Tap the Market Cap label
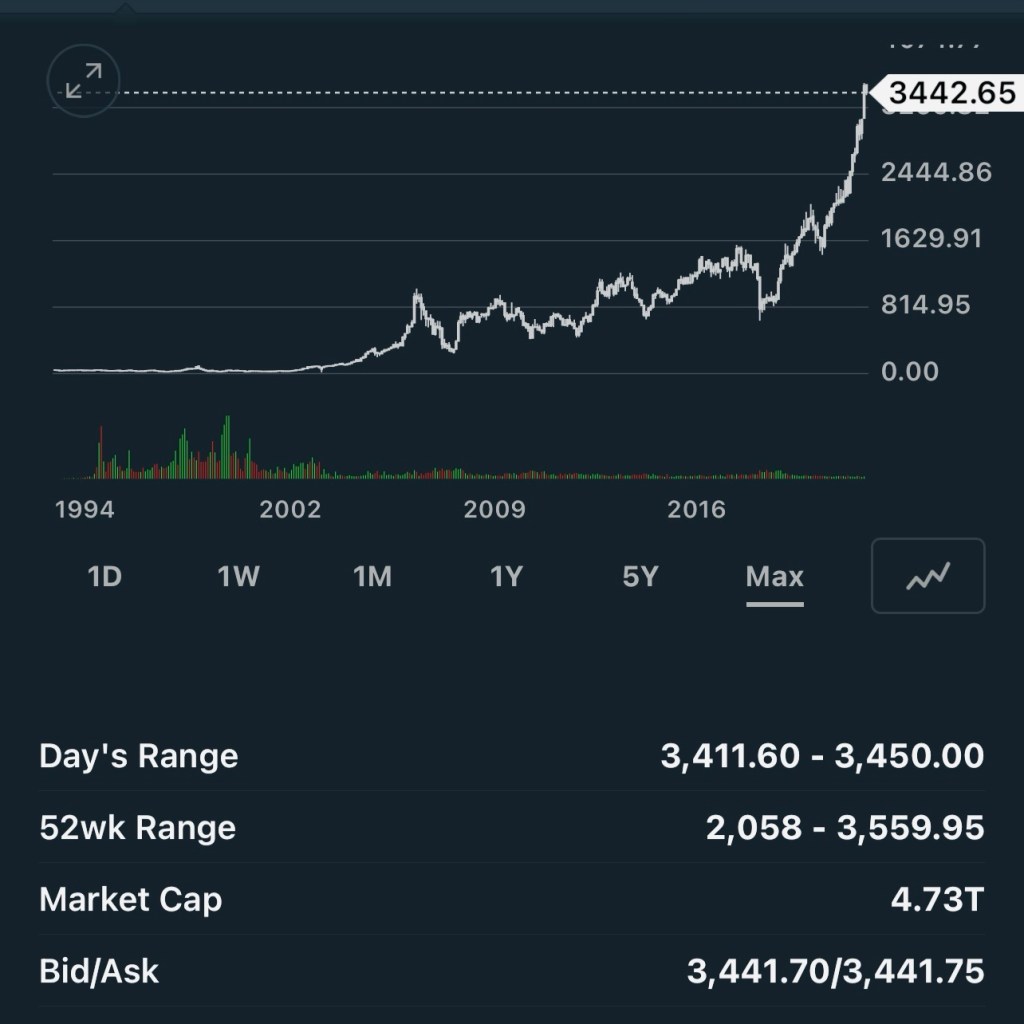This screenshot has width=1024, height=1024. (x=130, y=900)
